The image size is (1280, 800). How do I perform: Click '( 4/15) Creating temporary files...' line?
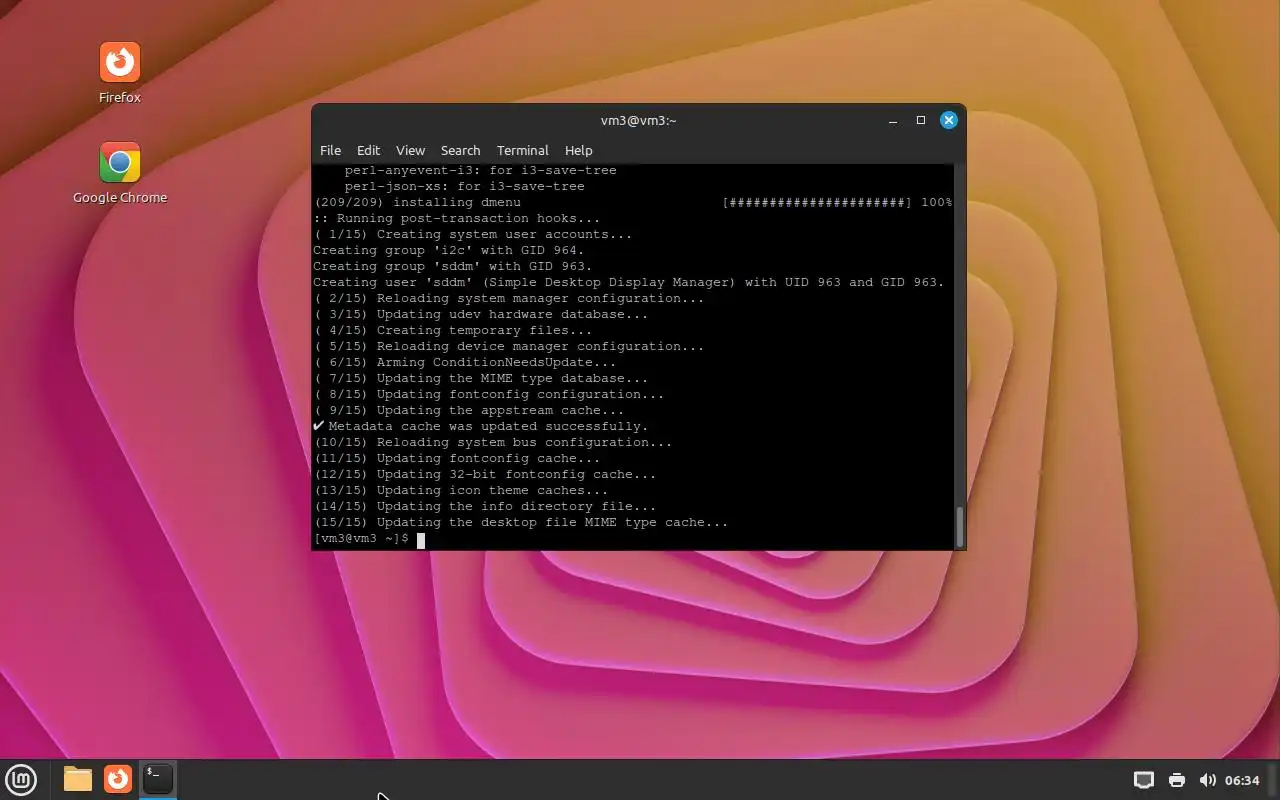(x=453, y=331)
